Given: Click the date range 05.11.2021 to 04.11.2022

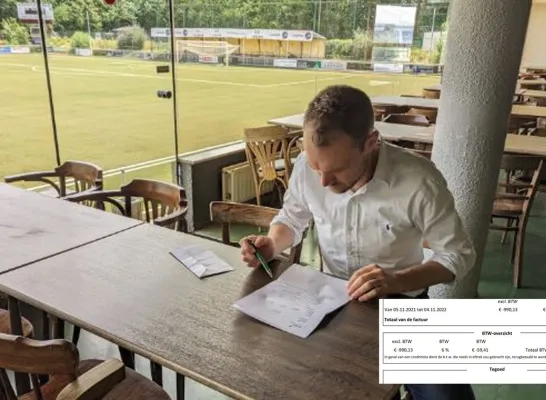Looking at the screenshot, I should click(x=415, y=309).
